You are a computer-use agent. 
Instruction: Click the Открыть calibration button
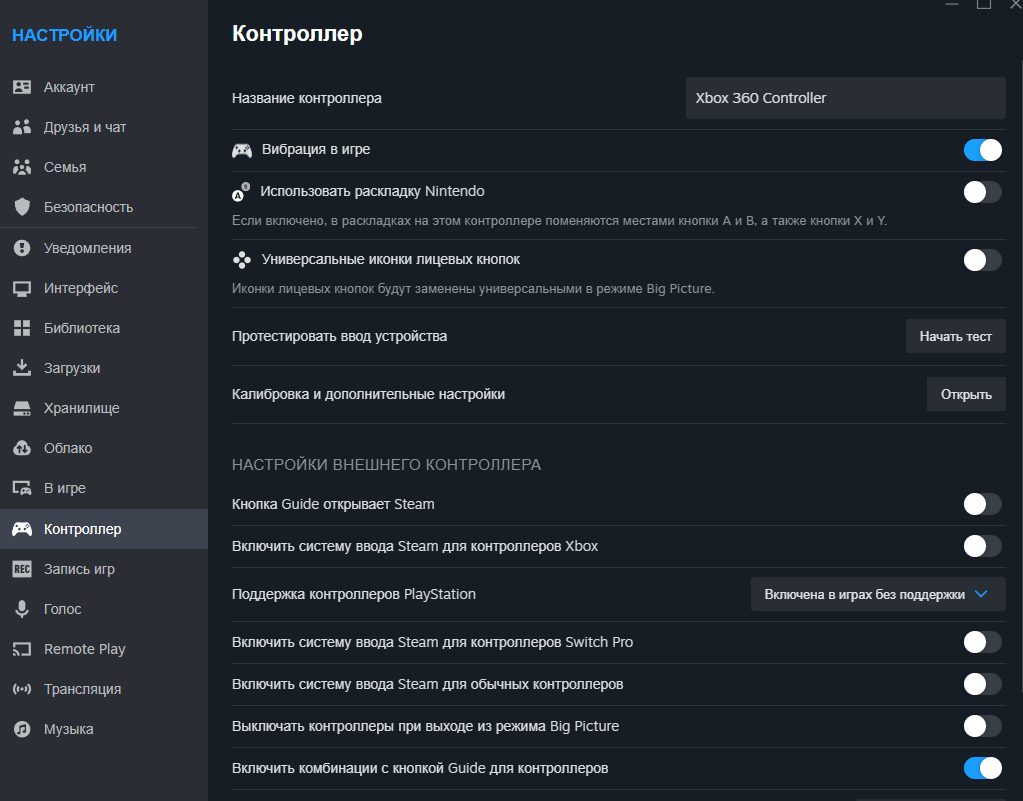pyautogui.click(x=966, y=395)
